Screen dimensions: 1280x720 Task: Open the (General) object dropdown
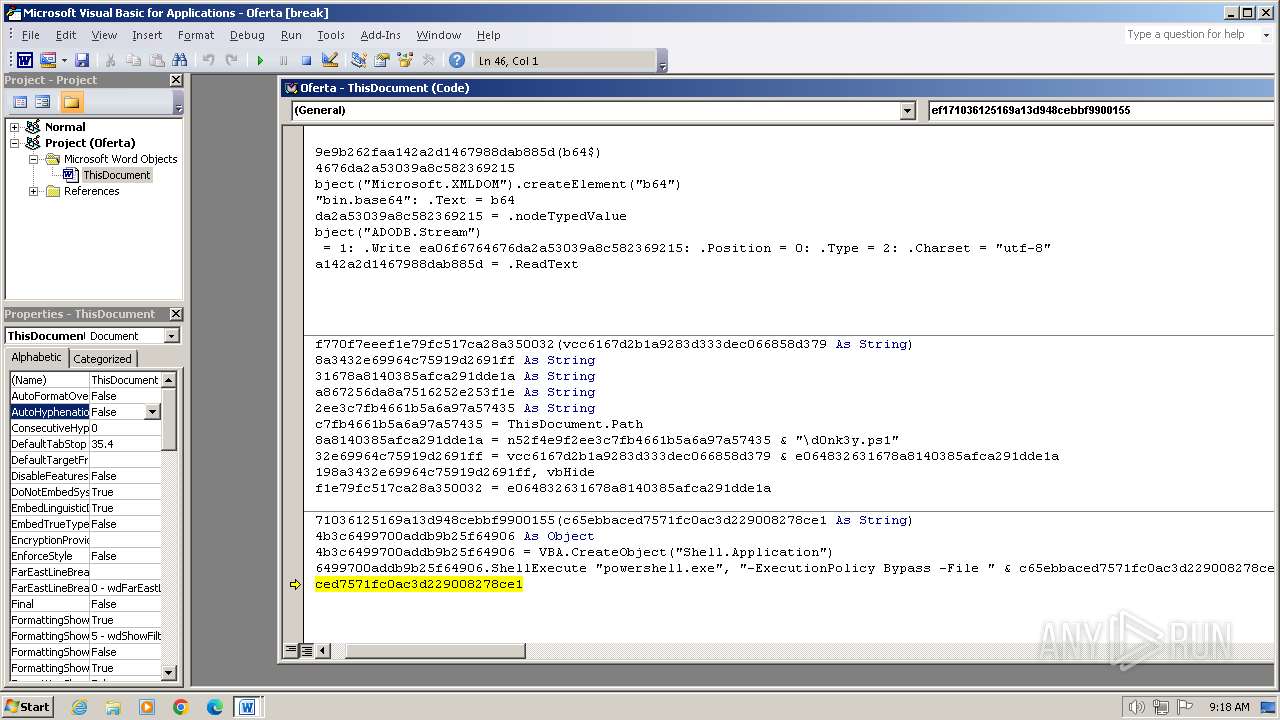pos(908,111)
